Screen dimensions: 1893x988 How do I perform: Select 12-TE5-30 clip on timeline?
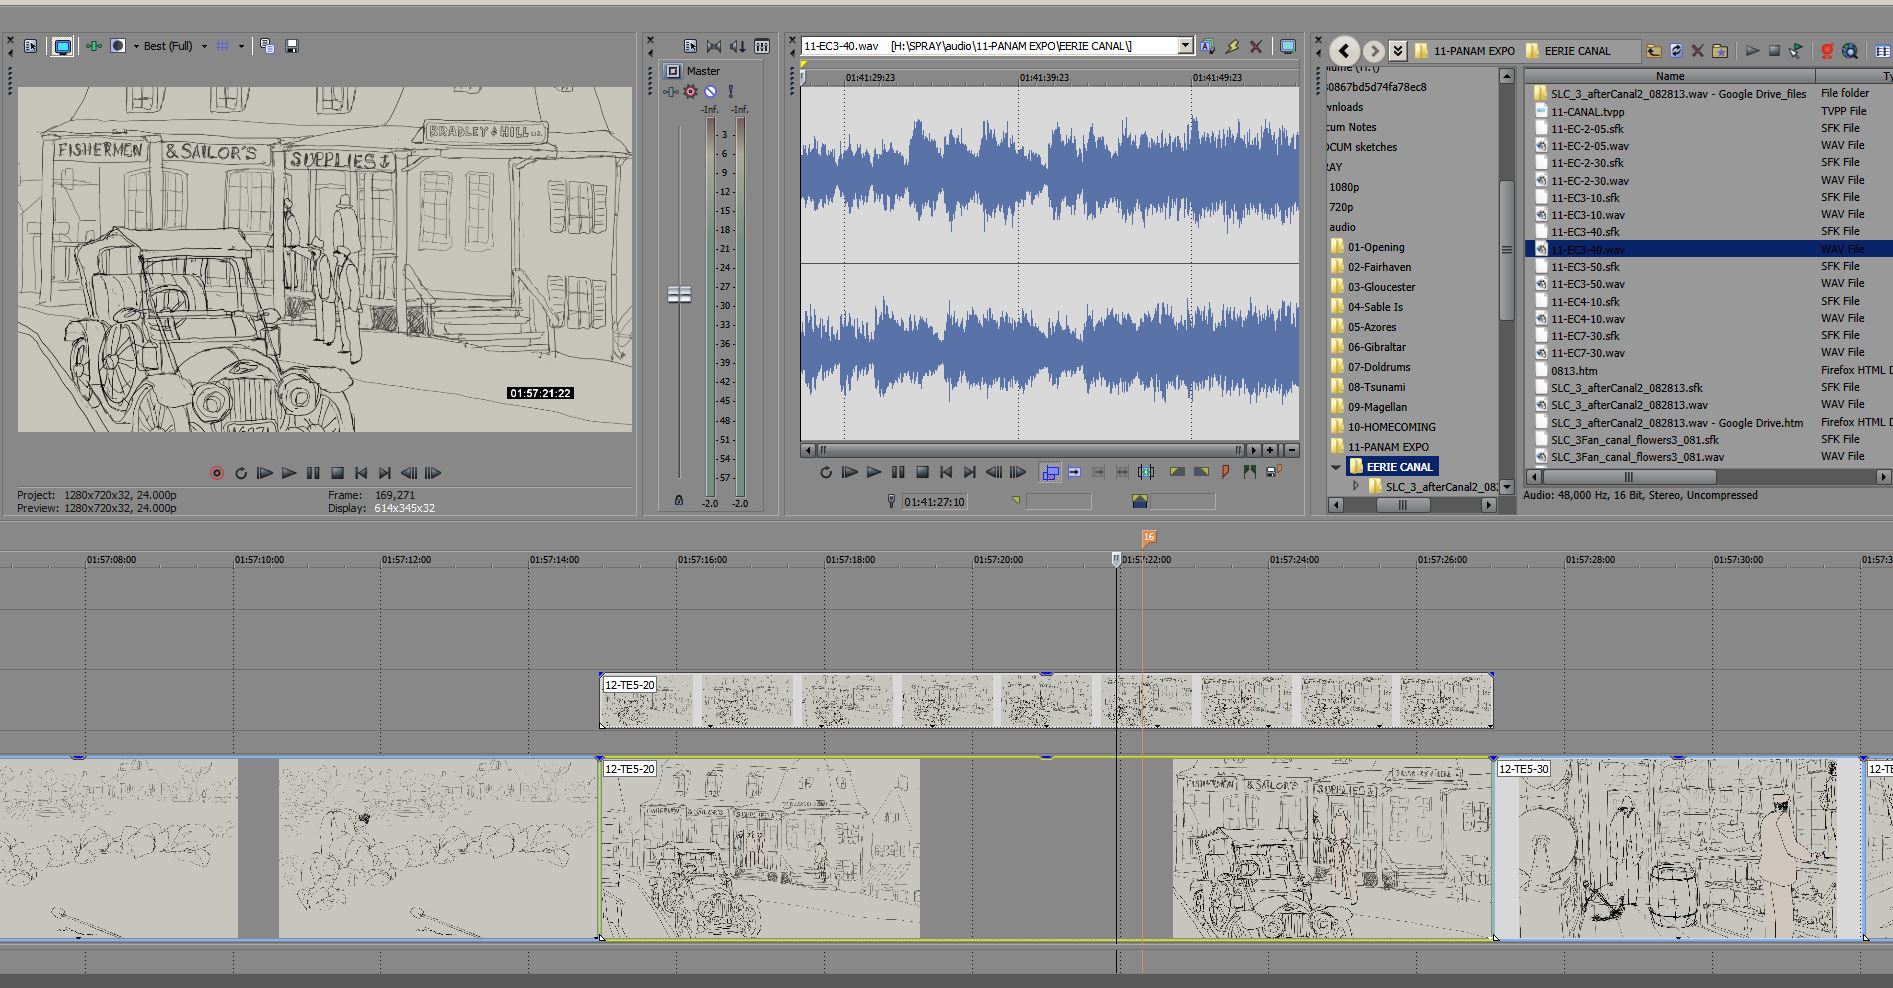(1678, 848)
